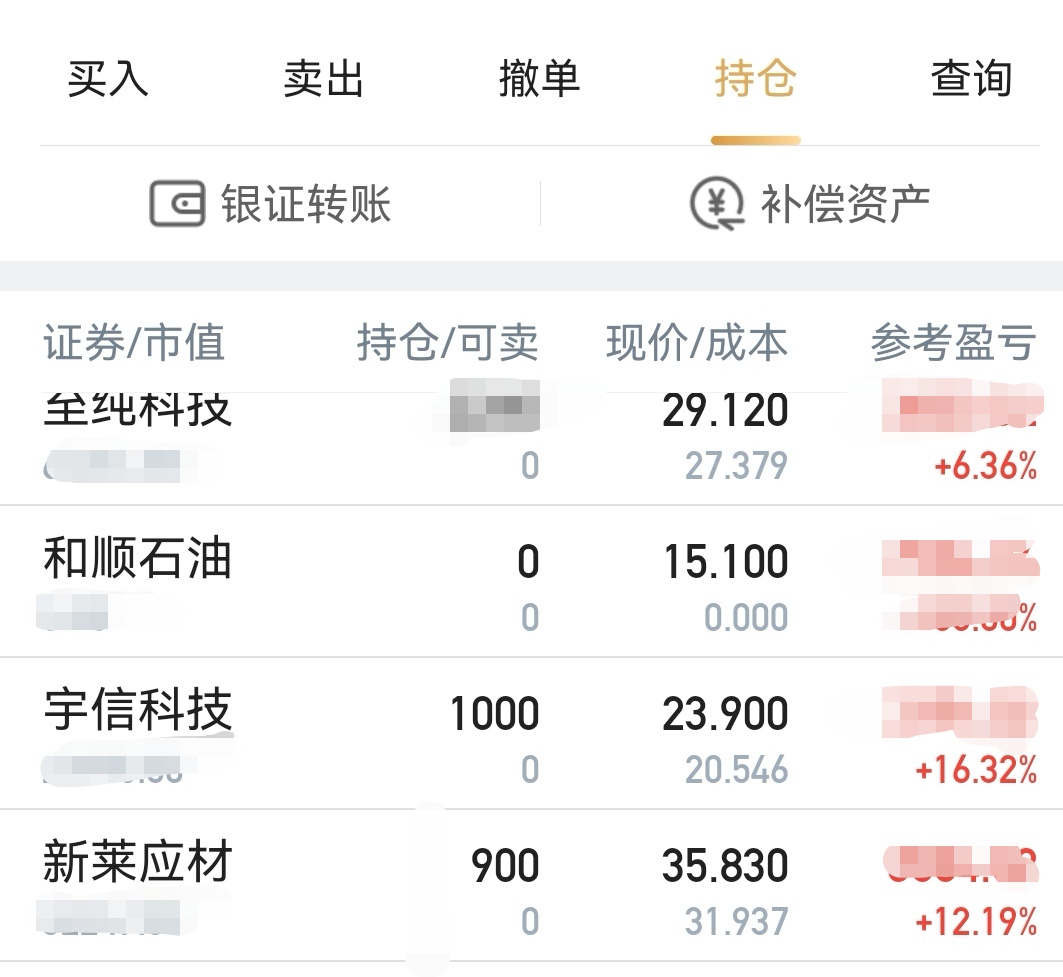The height and width of the screenshot is (977, 1063).
Task: Go to the 撤单 tab
Action: (x=539, y=79)
